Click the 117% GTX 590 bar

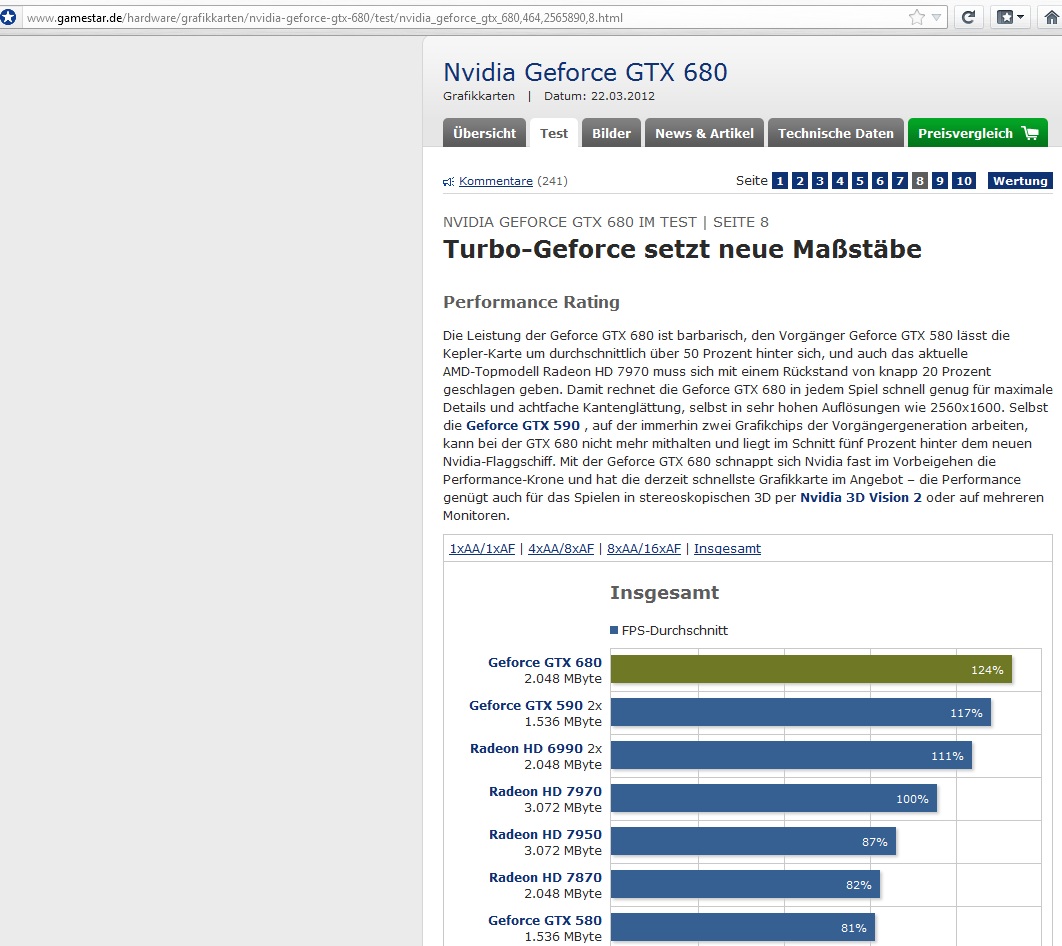pyautogui.click(x=801, y=712)
